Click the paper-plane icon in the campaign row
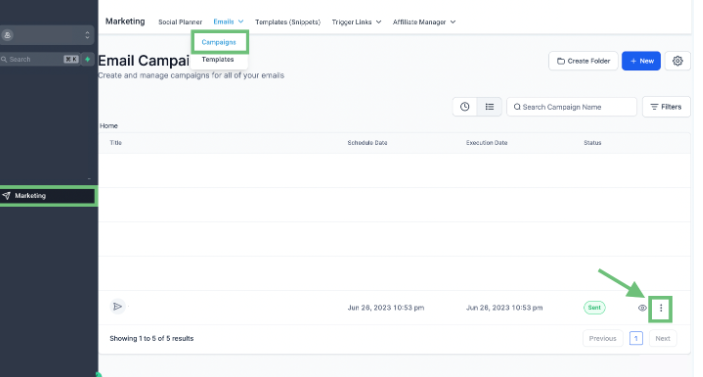 [x=117, y=307]
